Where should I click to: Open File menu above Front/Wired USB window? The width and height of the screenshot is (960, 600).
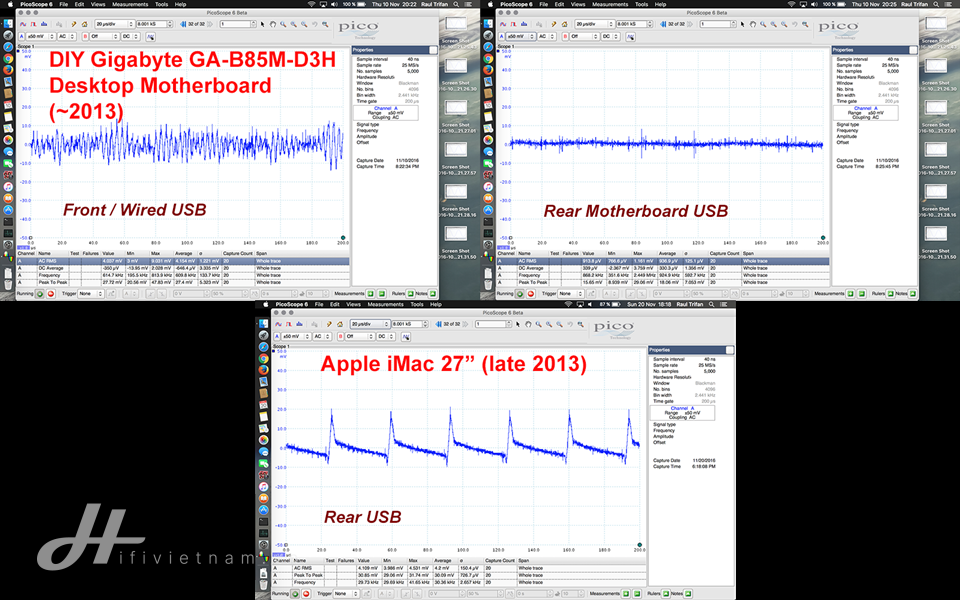(64, 4)
